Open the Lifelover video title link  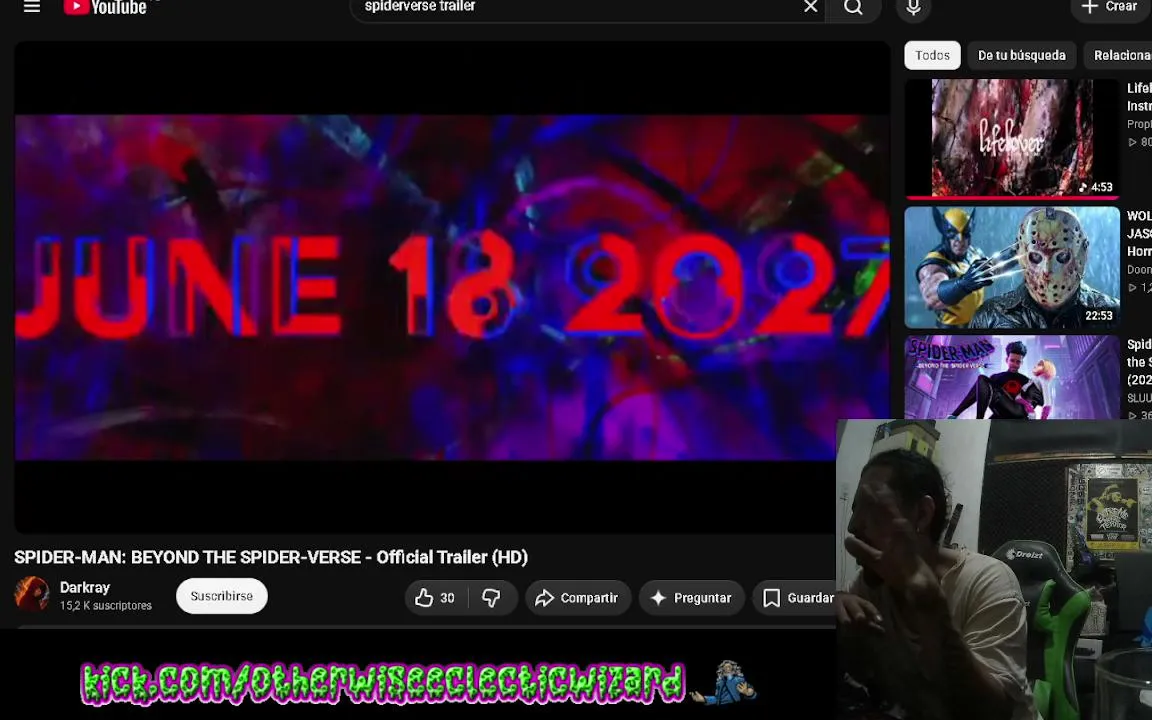coord(1140,97)
